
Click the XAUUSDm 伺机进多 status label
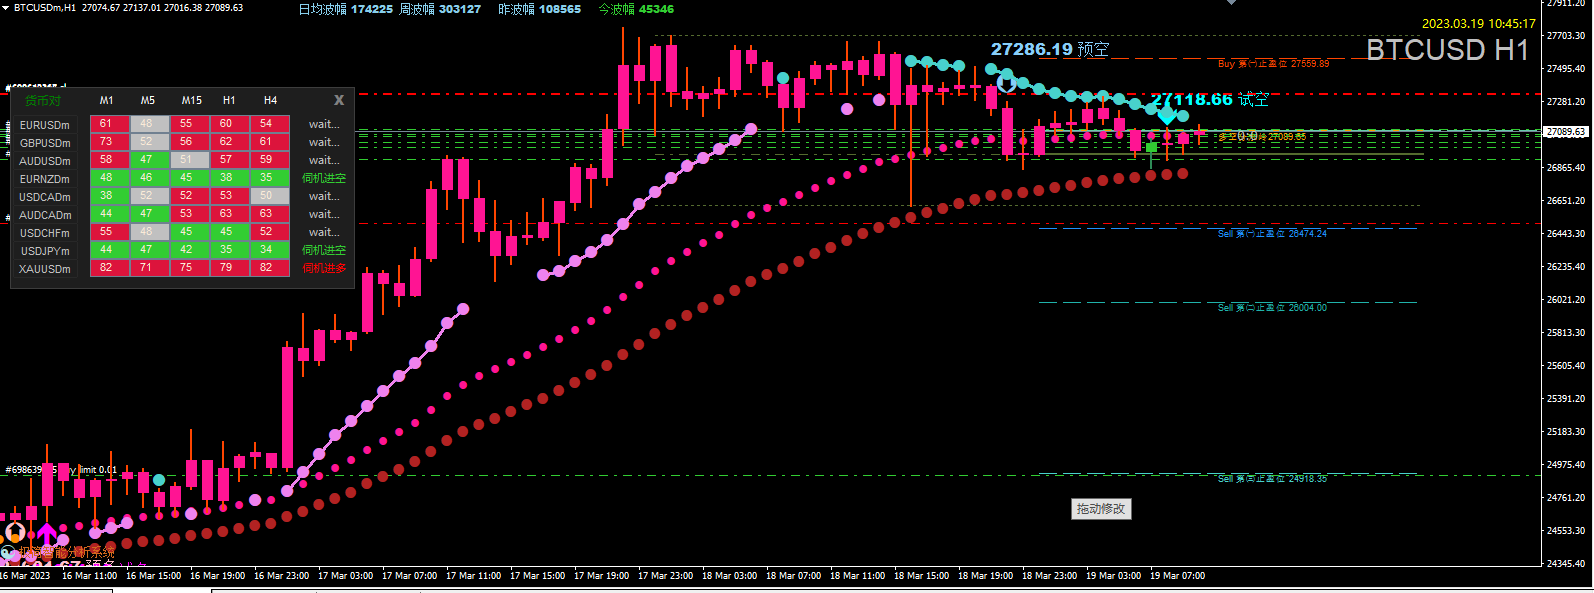pos(324,268)
